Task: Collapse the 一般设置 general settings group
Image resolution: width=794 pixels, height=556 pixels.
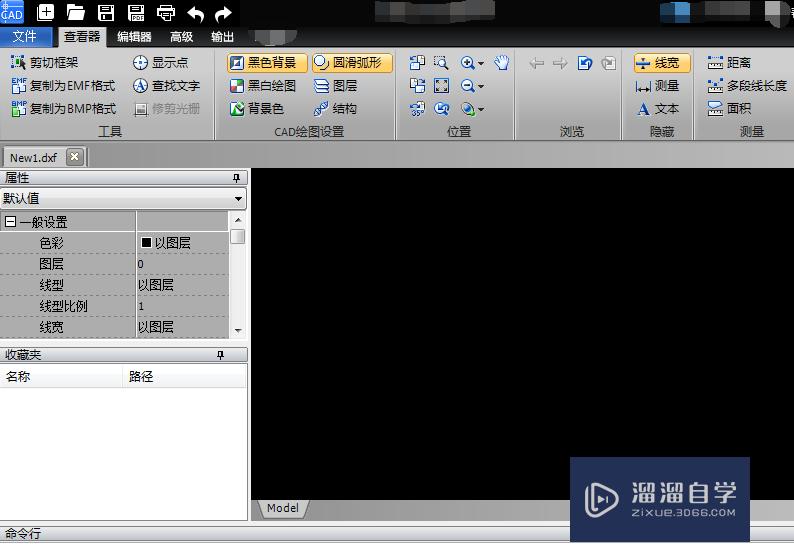Action: tap(10, 221)
